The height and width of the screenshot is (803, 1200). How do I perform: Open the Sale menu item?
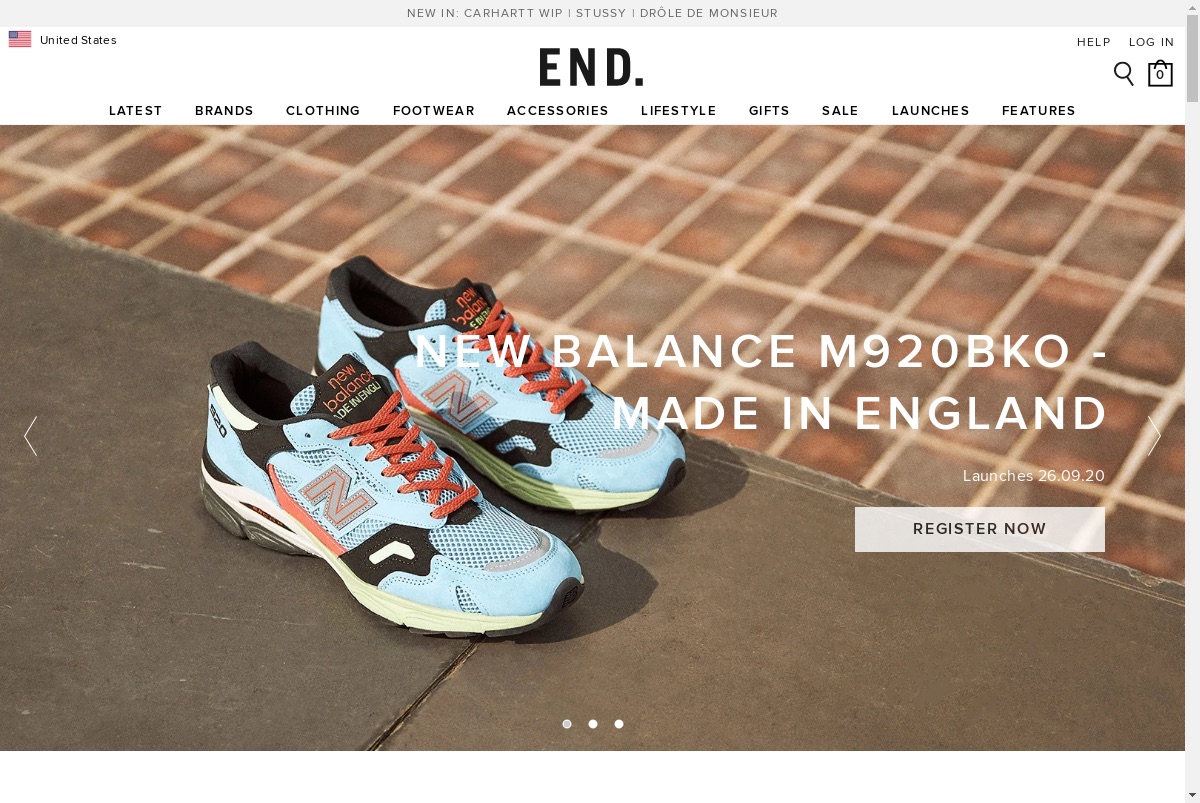840,111
